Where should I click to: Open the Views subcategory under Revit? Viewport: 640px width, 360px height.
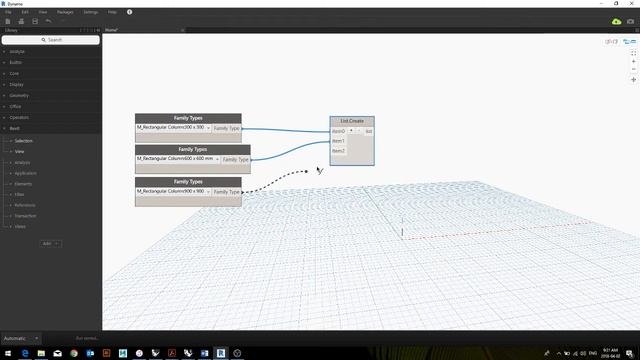20,227
